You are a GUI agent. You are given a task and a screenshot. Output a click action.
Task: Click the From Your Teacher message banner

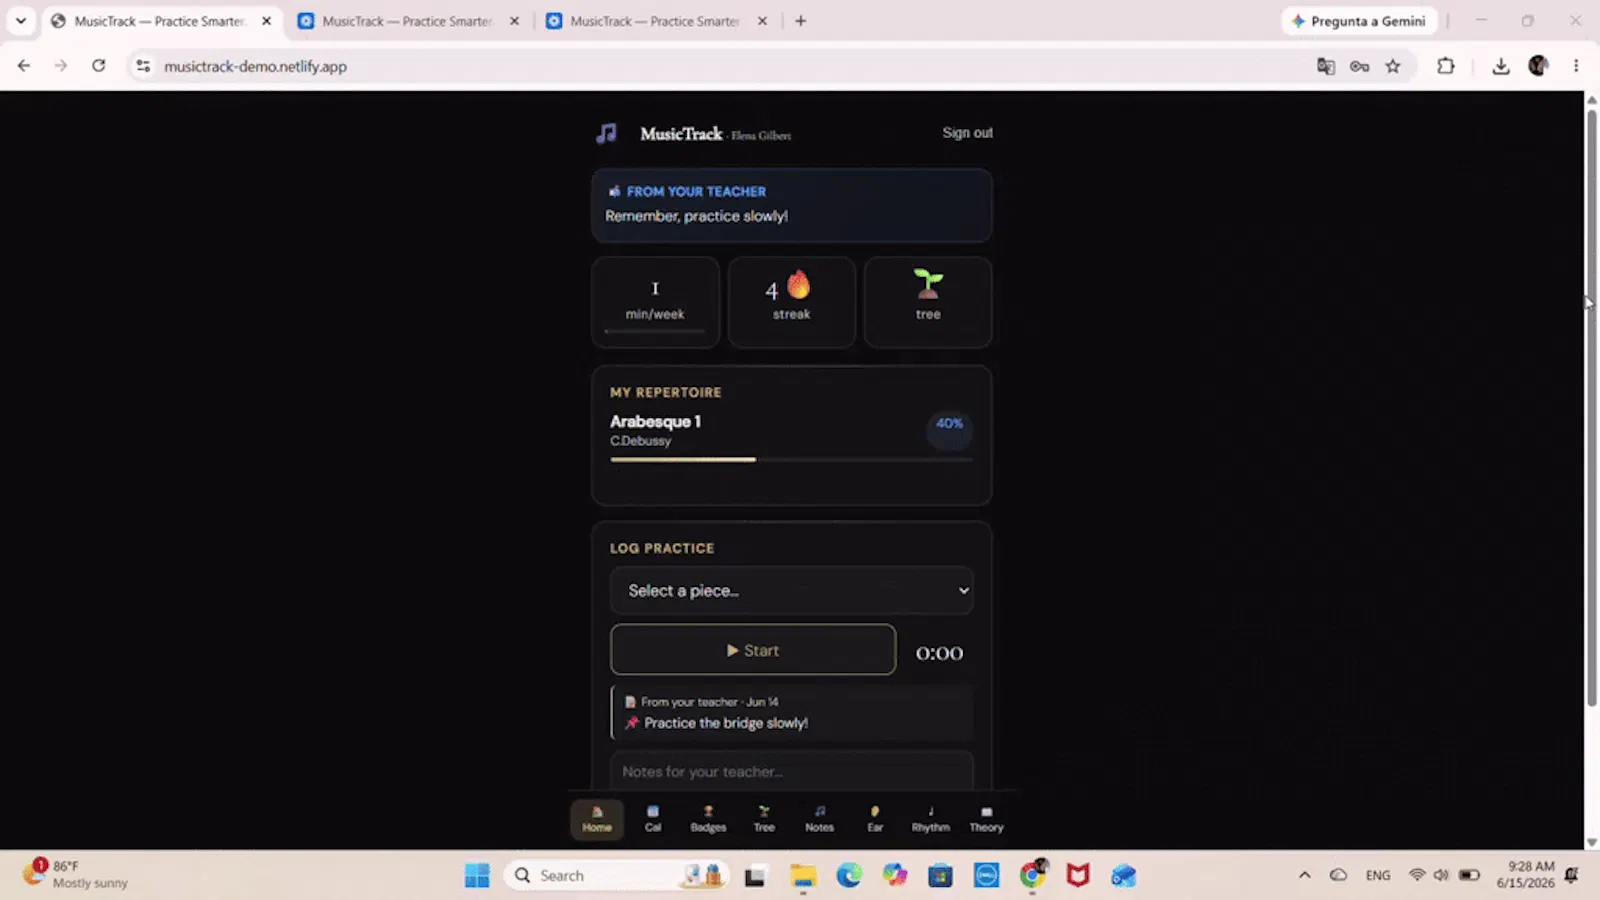click(792, 205)
